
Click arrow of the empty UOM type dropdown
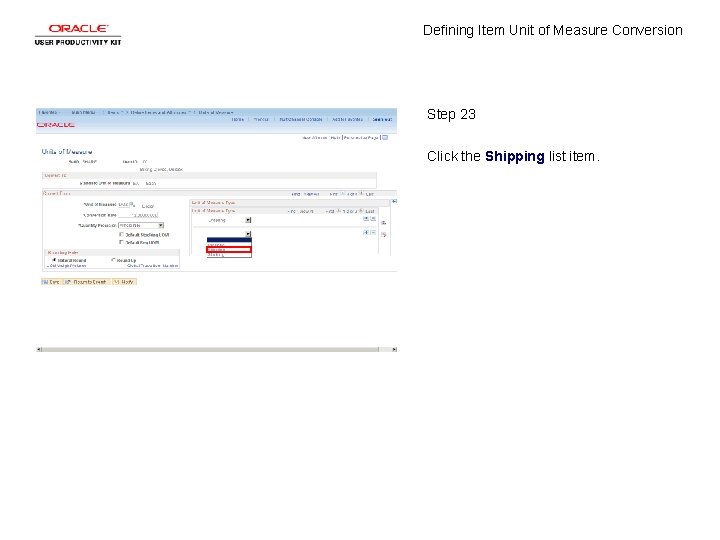[x=248, y=234]
